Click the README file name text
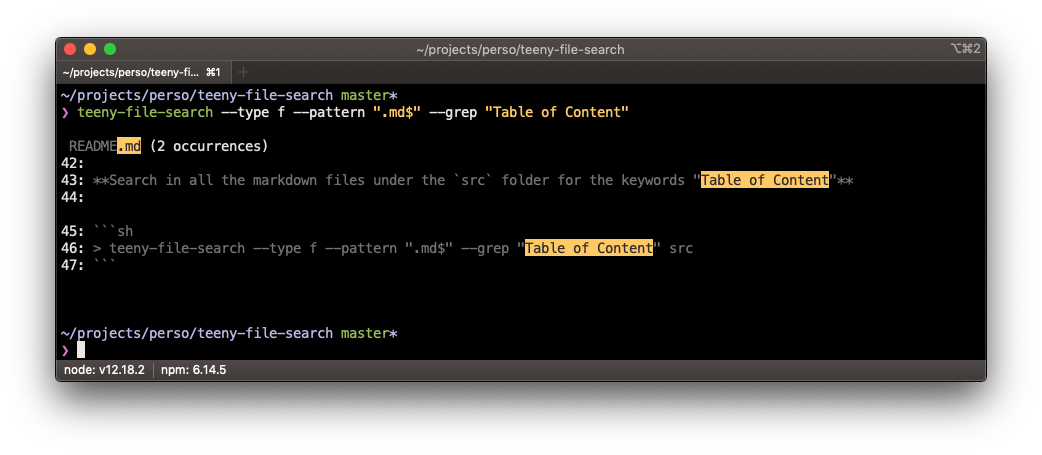The width and height of the screenshot is (1042, 455). (x=93, y=146)
